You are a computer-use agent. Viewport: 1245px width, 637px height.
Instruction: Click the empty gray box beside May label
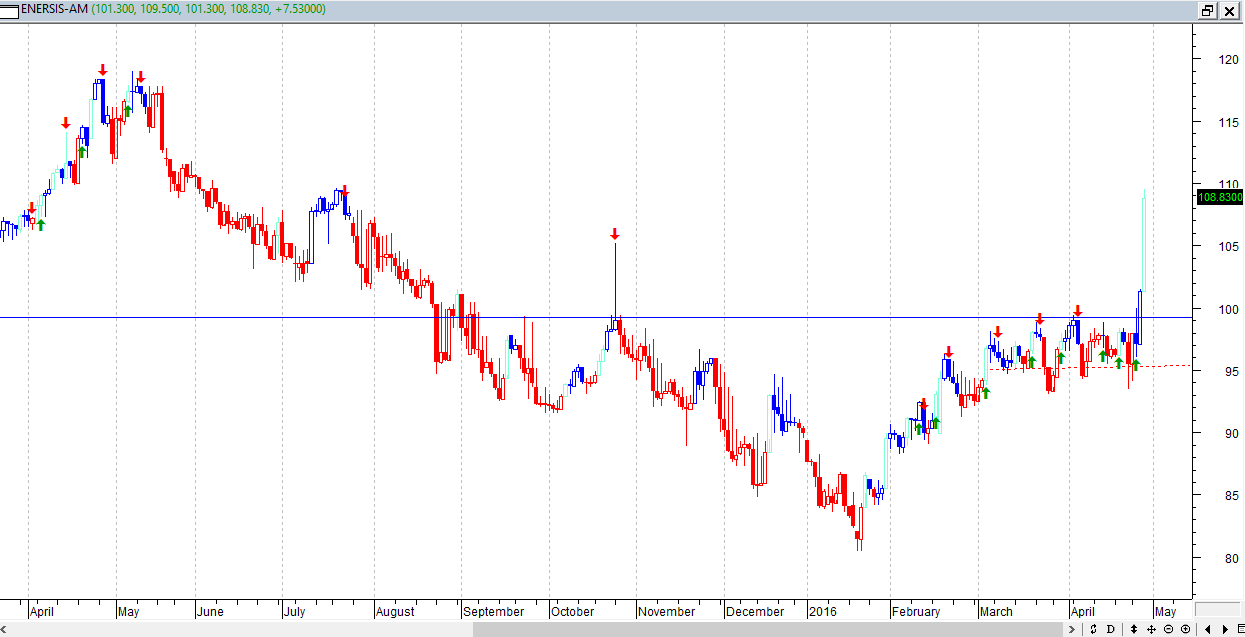[x=1216, y=609]
